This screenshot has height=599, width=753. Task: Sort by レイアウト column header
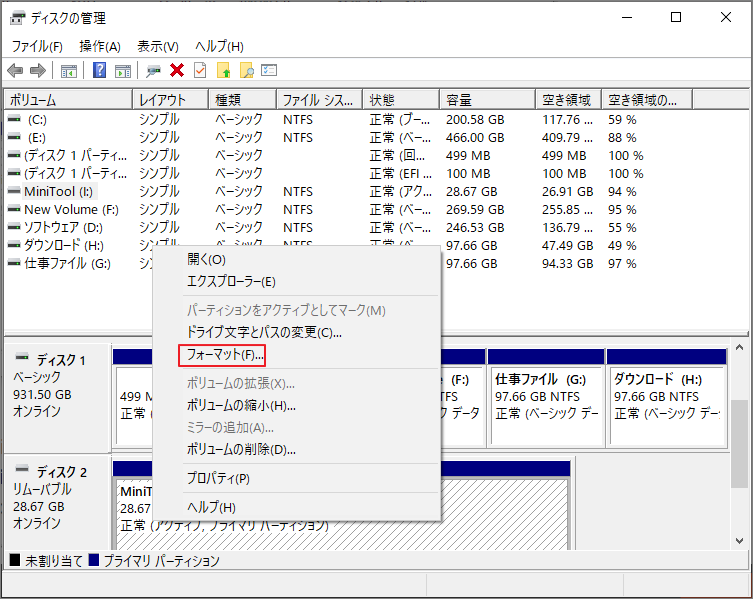coord(170,100)
